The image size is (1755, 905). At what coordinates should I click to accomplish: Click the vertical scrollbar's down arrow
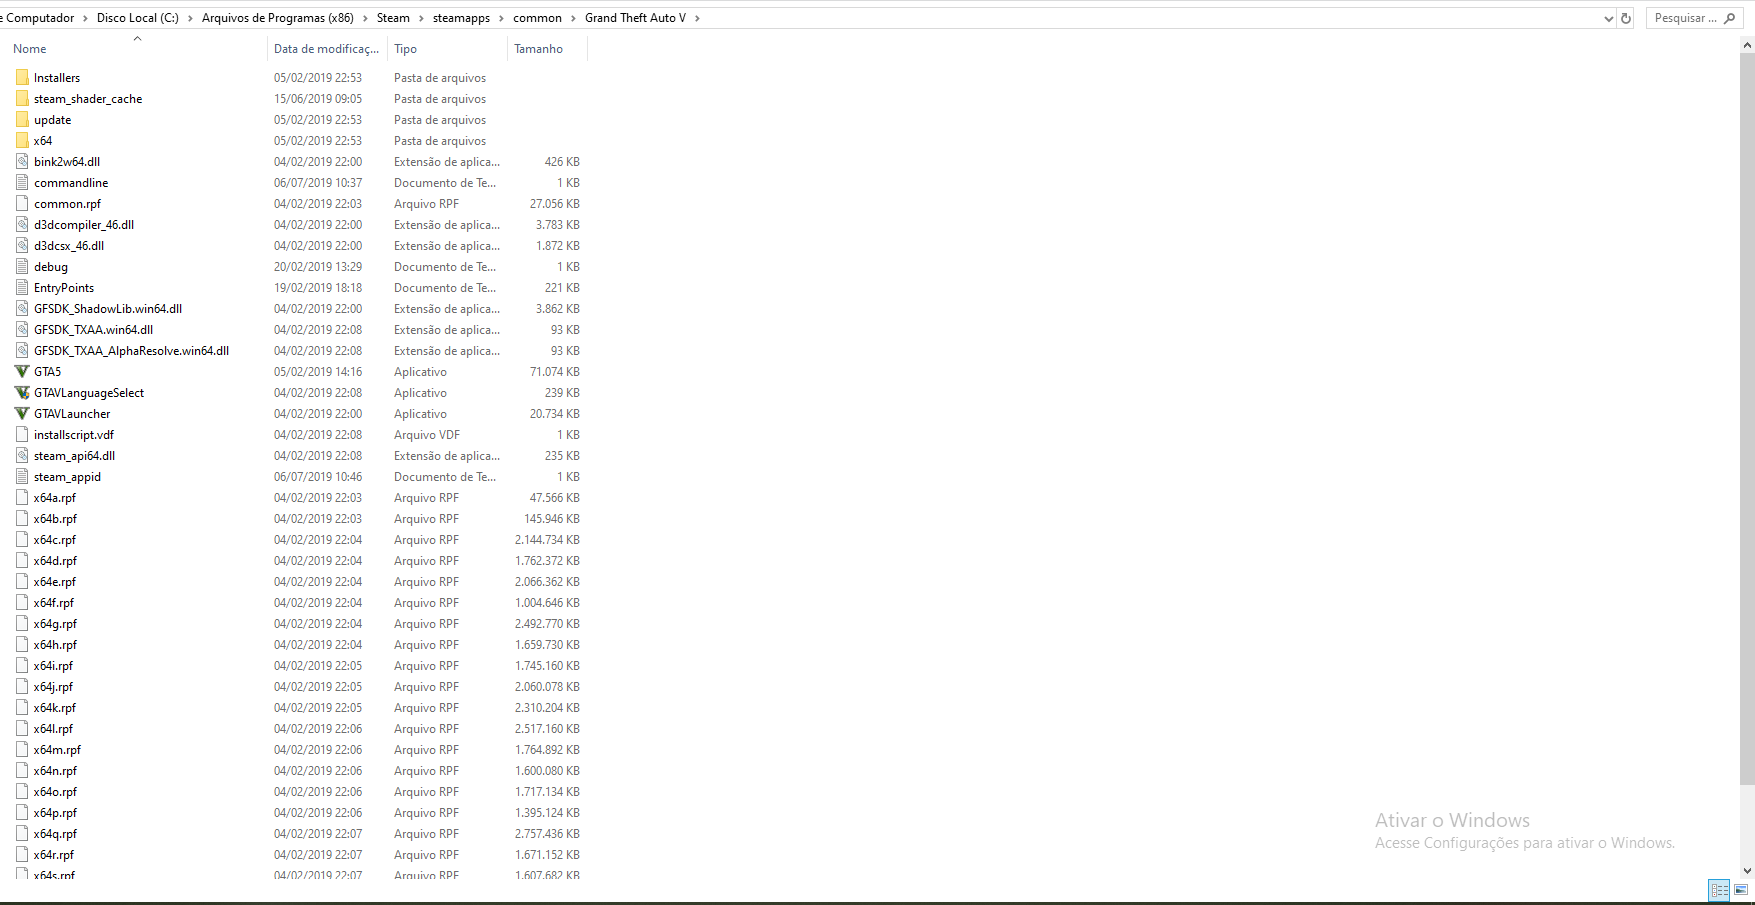[1748, 869]
